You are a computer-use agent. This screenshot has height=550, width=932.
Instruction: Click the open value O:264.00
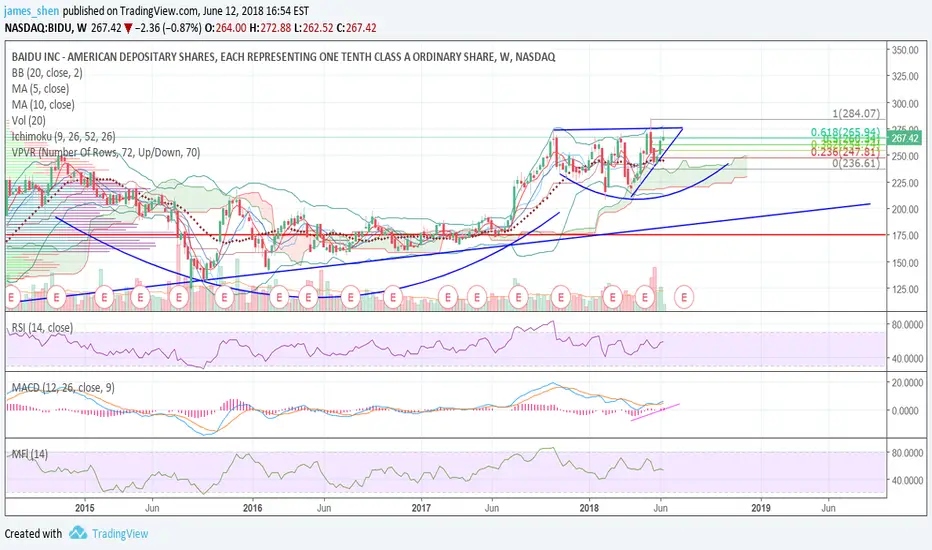pyautogui.click(x=225, y=28)
